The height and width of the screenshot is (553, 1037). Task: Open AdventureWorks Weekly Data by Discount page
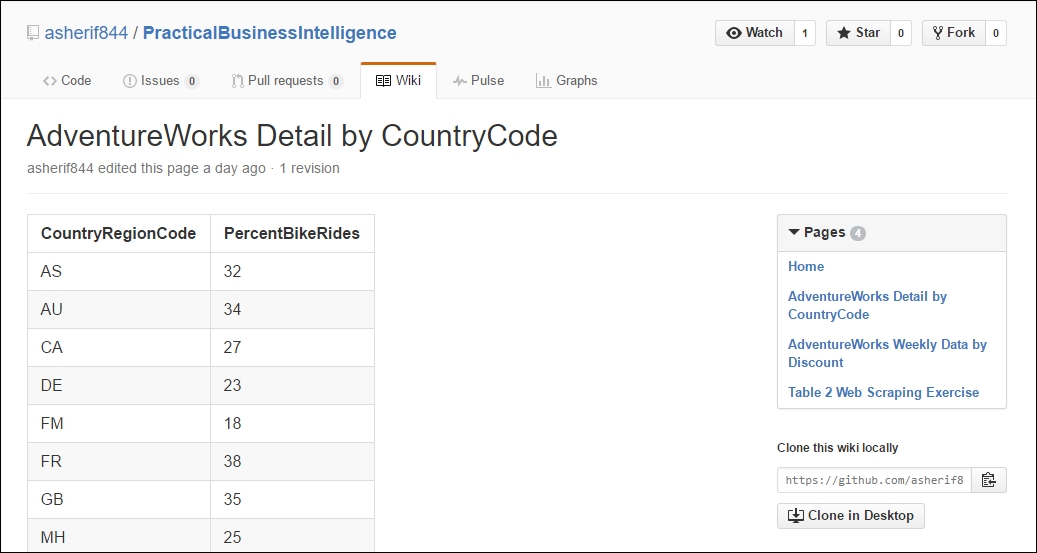point(887,353)
